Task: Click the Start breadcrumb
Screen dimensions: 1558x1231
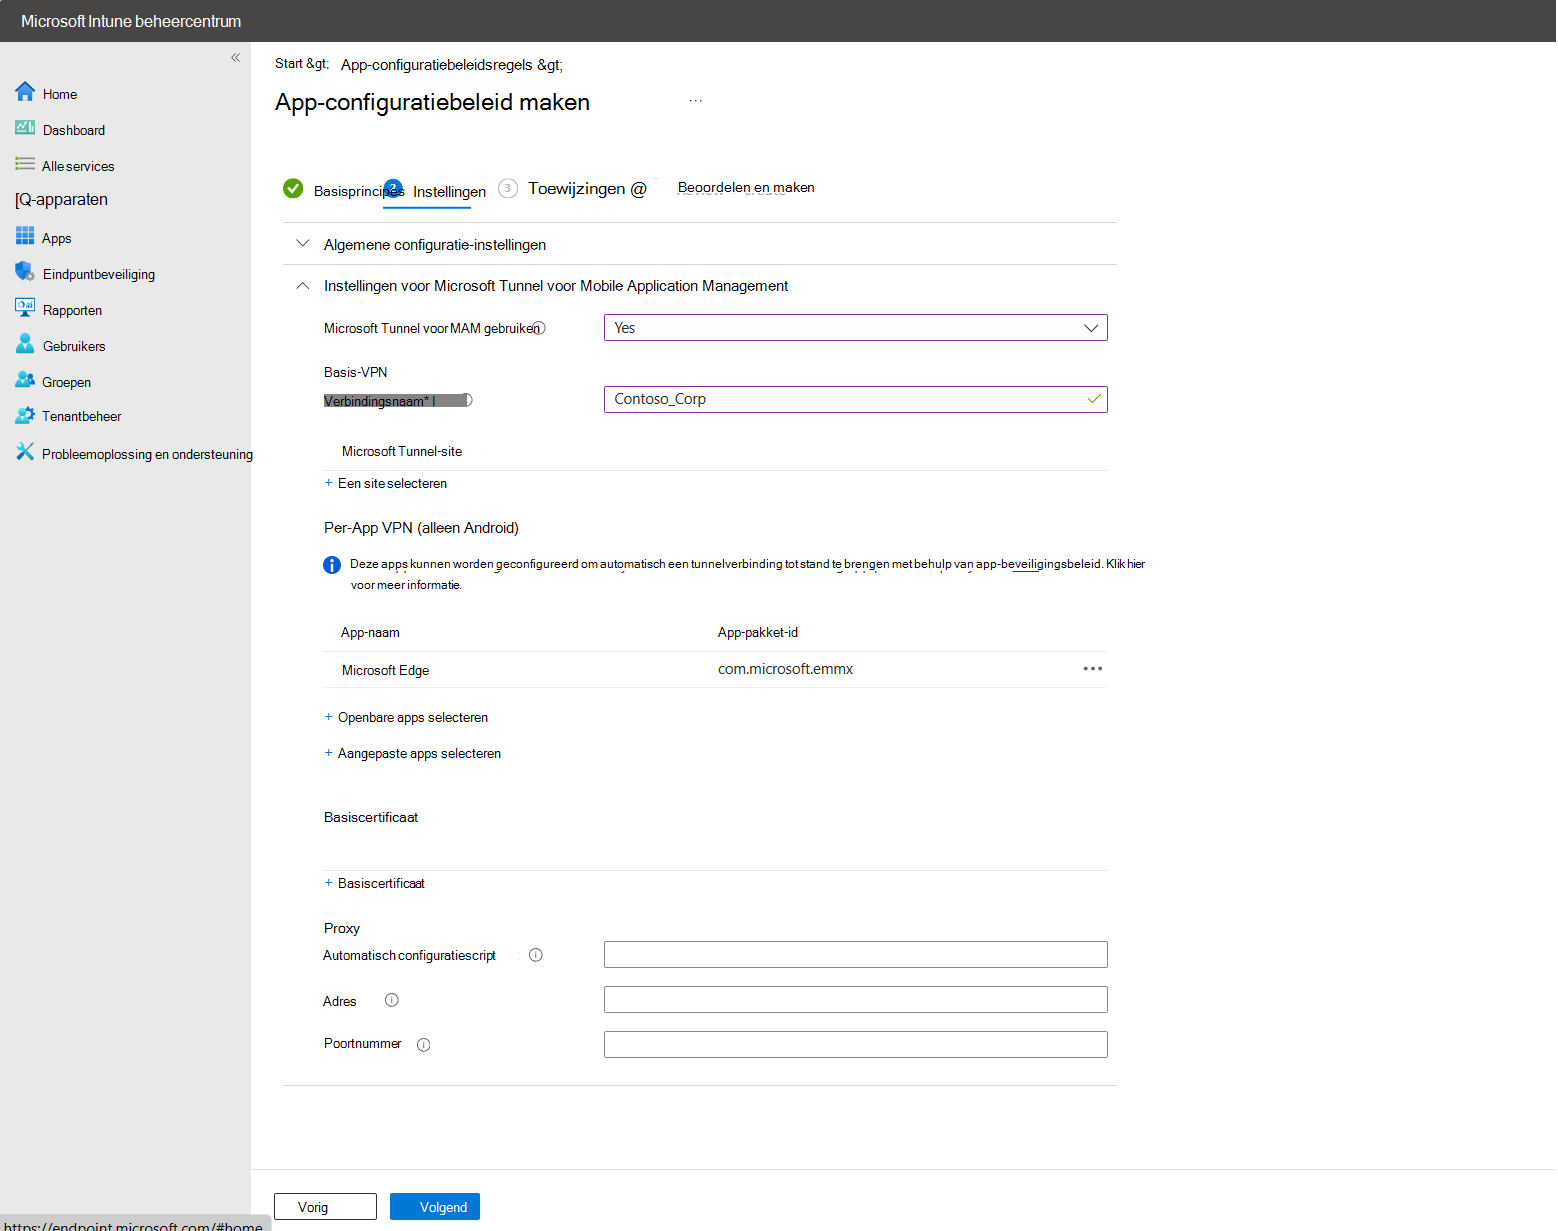Action: (302, 64)
